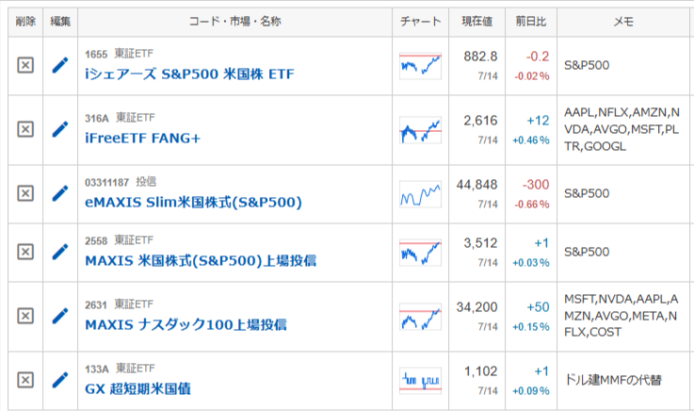This screenshot has width=694, height=411.
Task: Edit the iFreeETF FANG+ entry
Action: [x=60, y=130]
